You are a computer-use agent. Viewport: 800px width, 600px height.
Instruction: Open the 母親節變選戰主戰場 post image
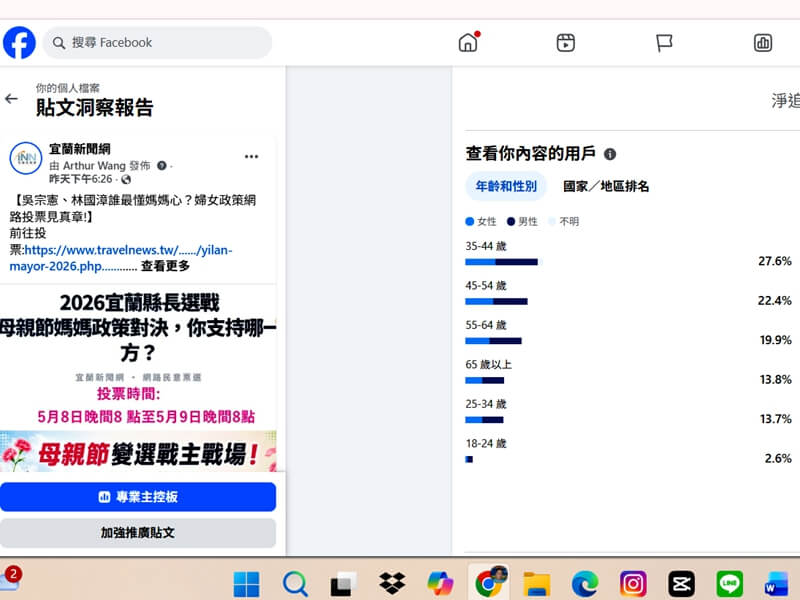click(138, 452)
